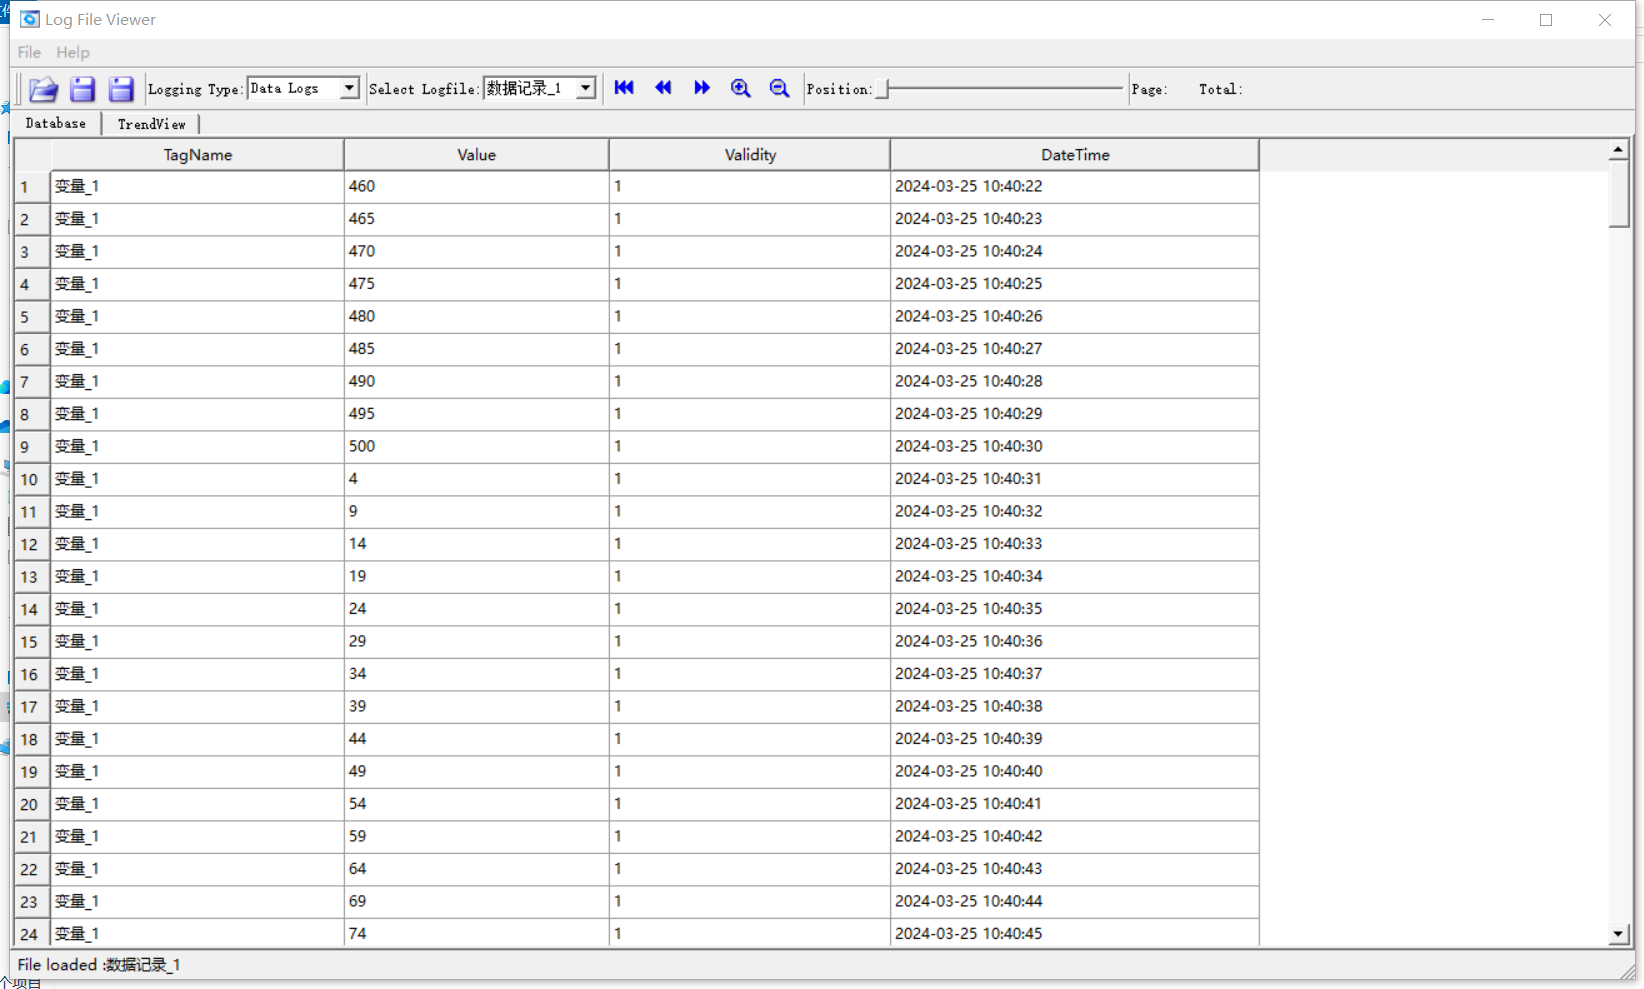Viewport: 1644px width, 989px height.
Task: Click TagName cell in row 5
Action: pos(198,316)
